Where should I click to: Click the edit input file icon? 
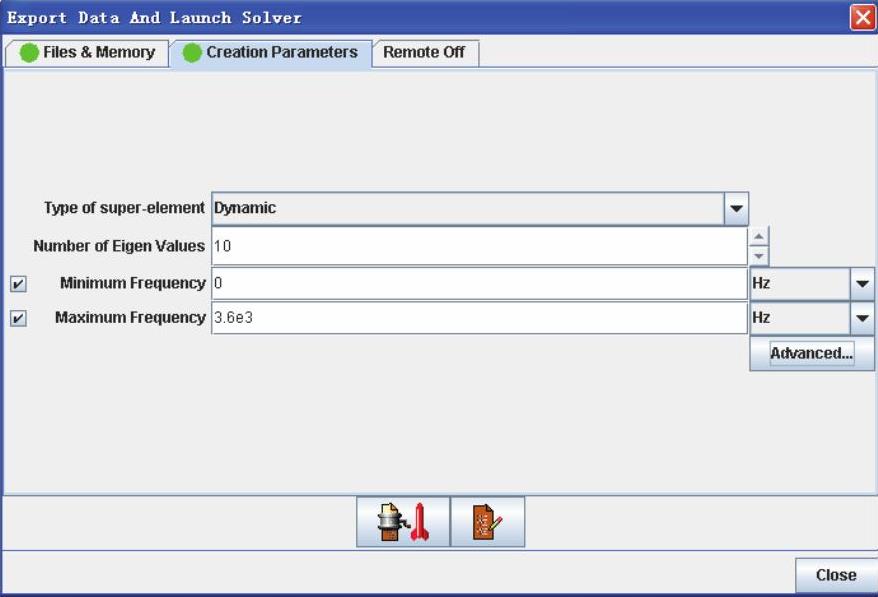487,522
